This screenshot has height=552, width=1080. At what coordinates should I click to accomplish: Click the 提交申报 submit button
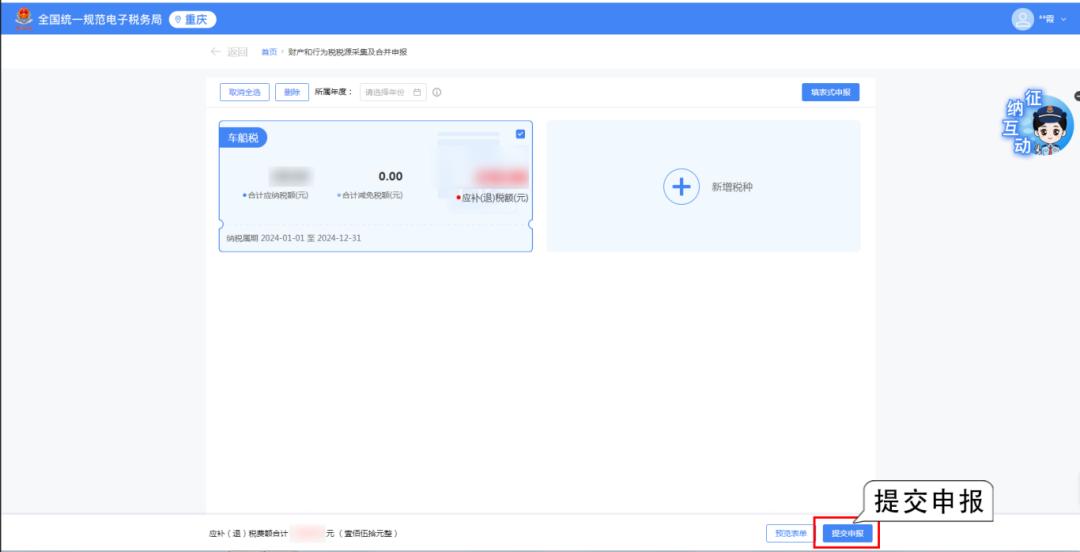click(848, 533)
